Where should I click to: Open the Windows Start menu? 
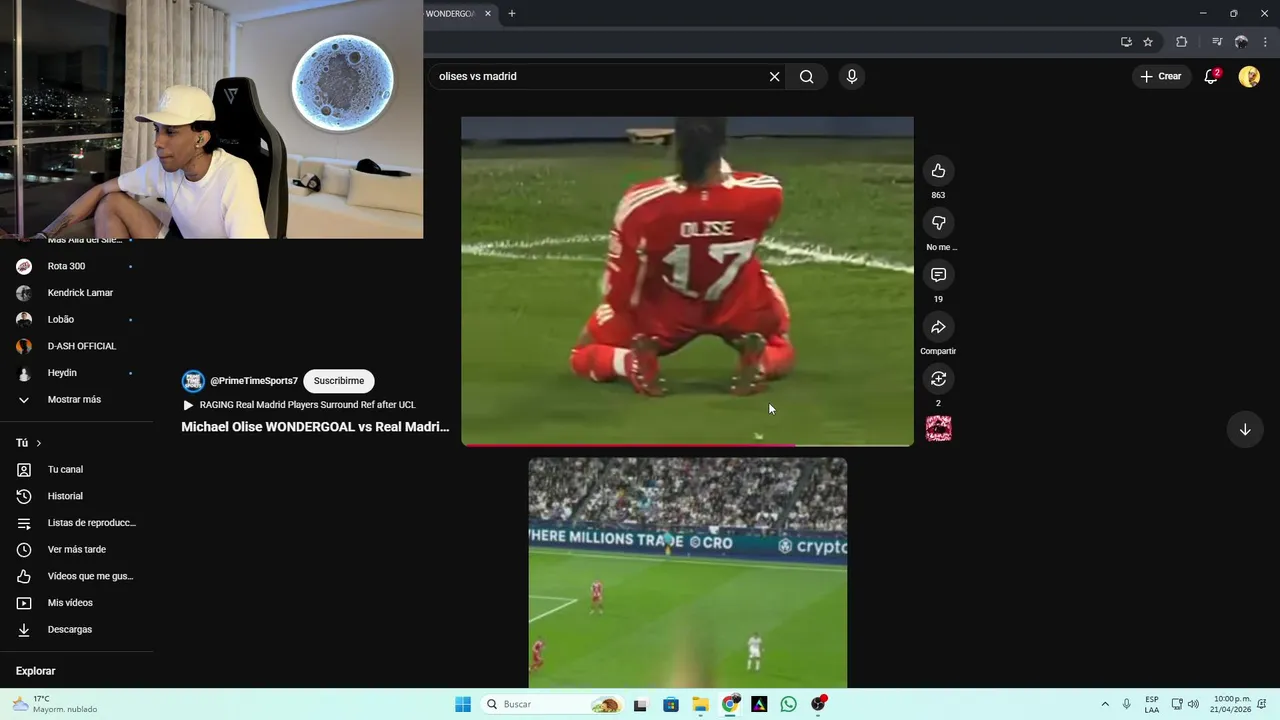click(x=462, y=704)
